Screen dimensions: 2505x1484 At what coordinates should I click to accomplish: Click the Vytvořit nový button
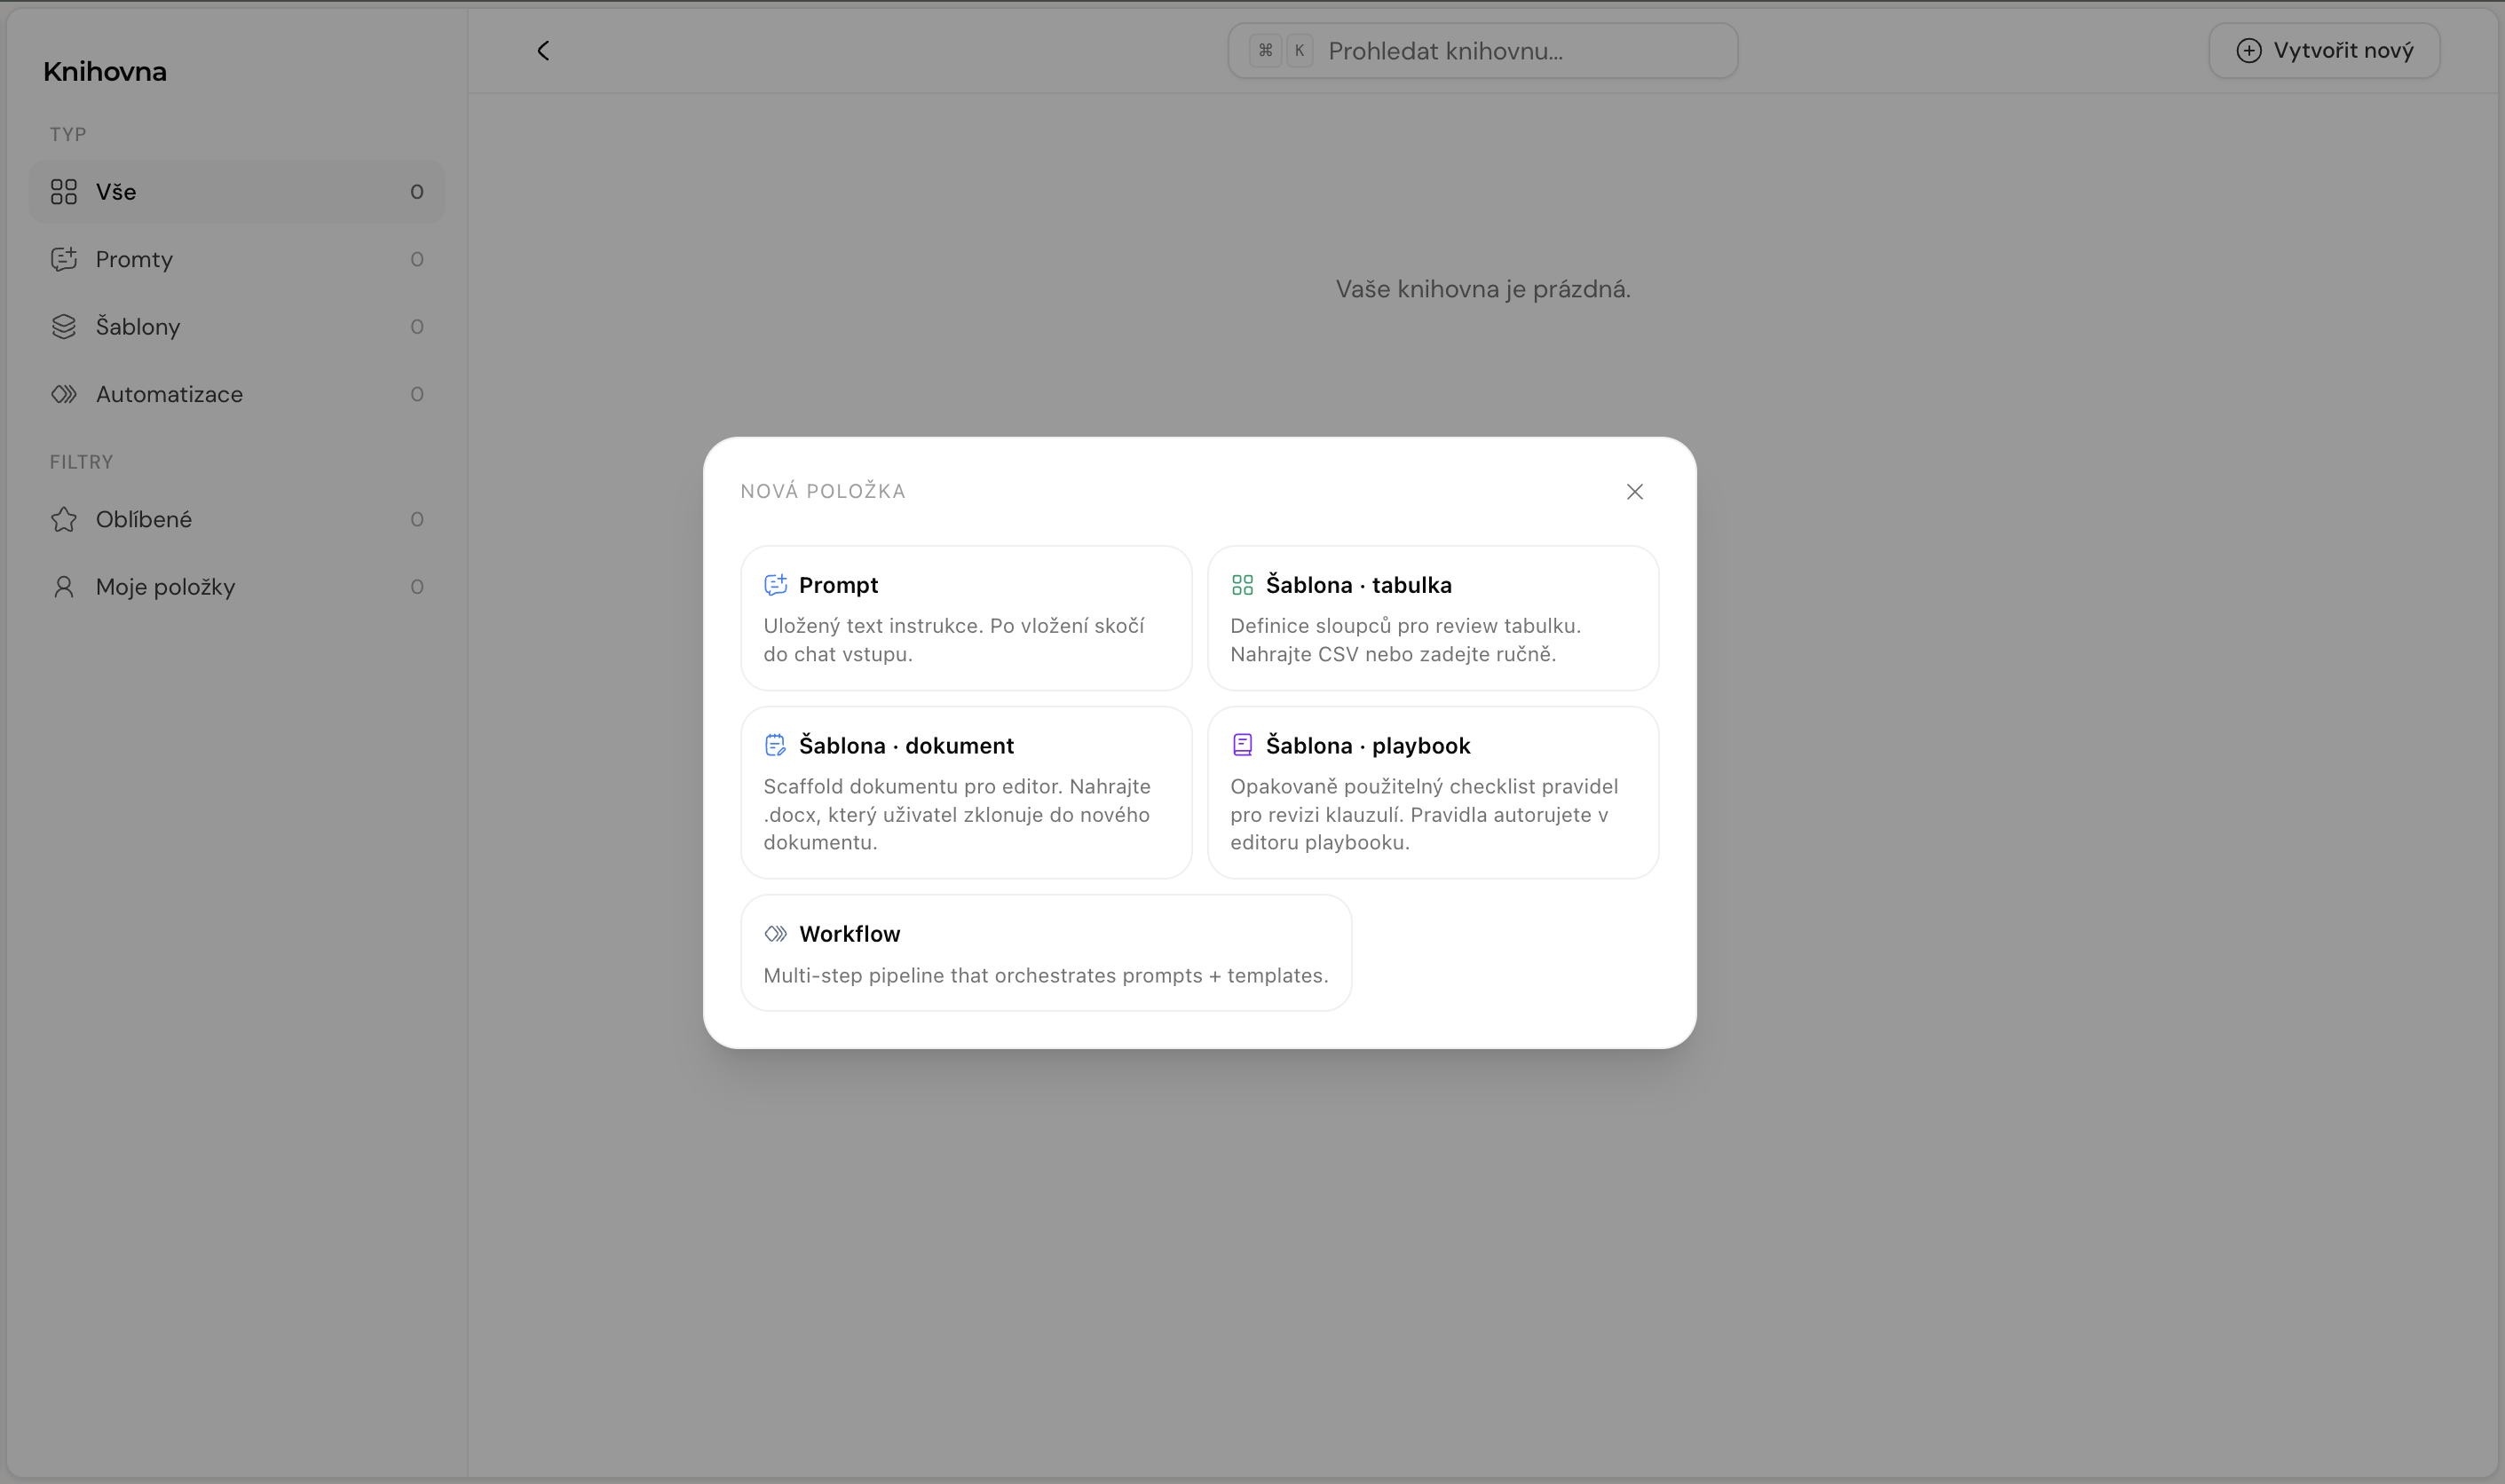click(2324, 51)
